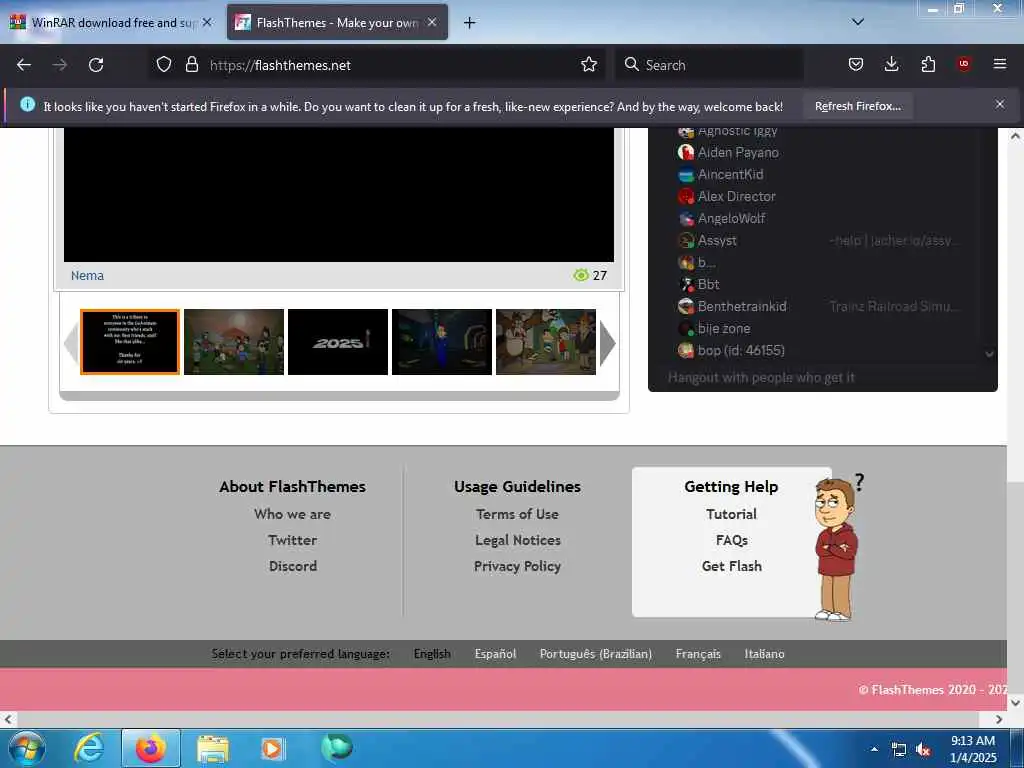Viewport: 1024px width, 768px height.
Task: Reload the page with the refresh icon
Action: point(96,65)
